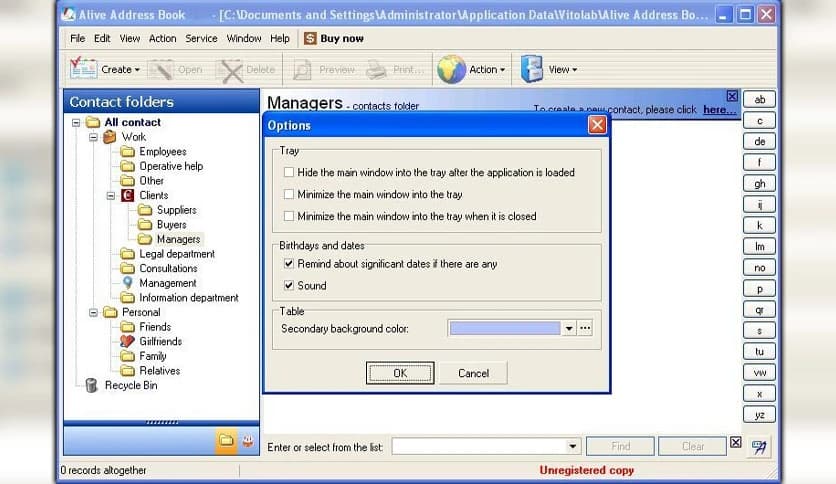Collapse the Work tree node

93,138
